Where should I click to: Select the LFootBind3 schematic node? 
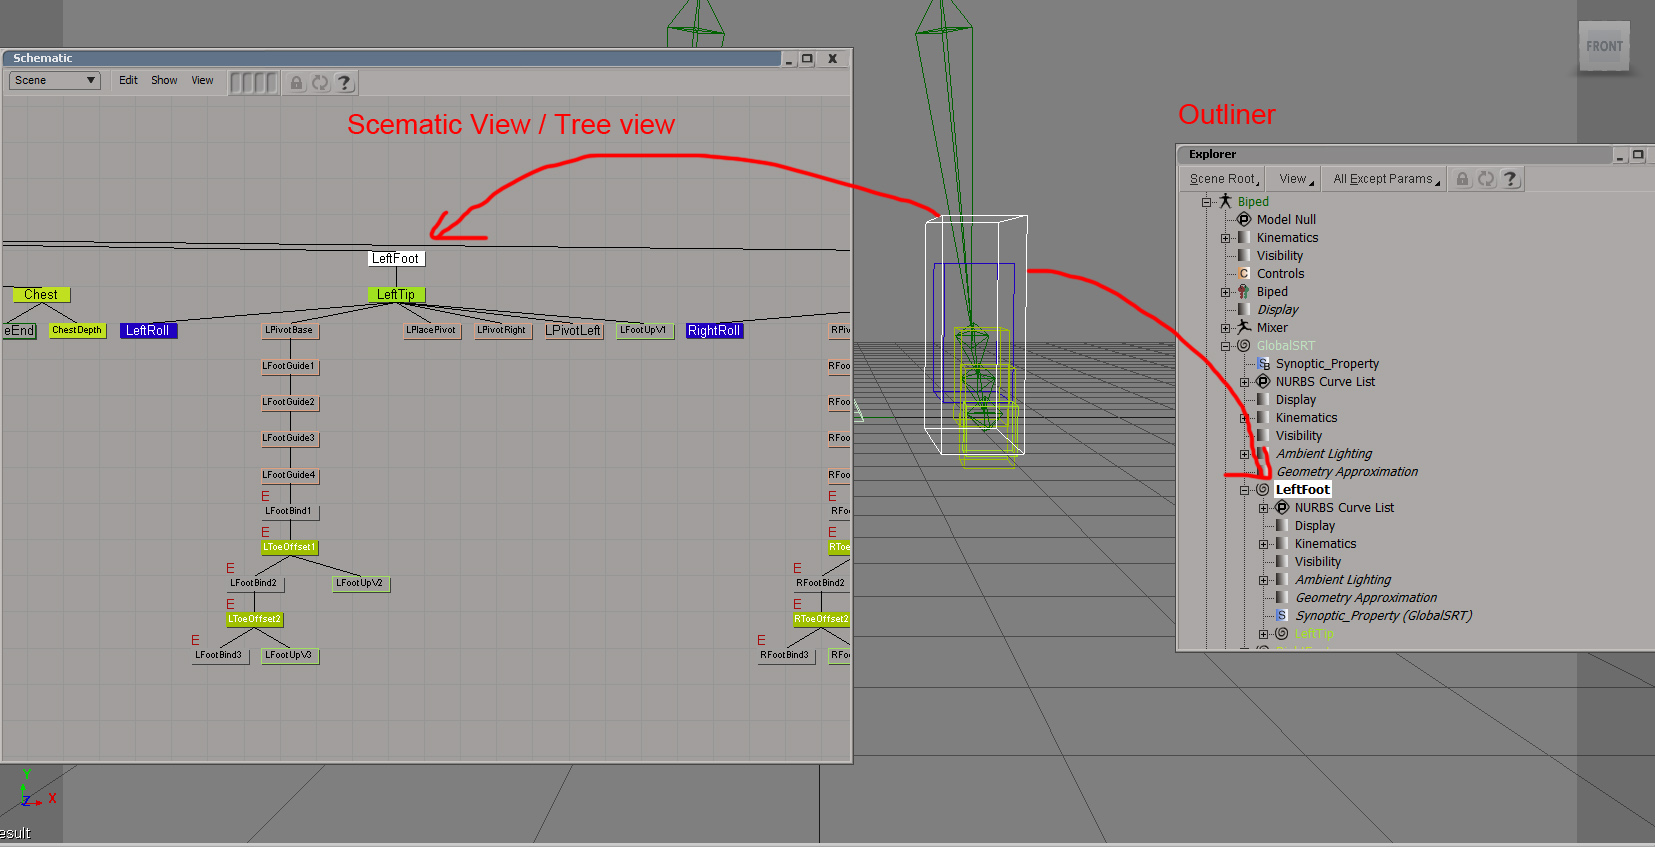coord(219,656)
